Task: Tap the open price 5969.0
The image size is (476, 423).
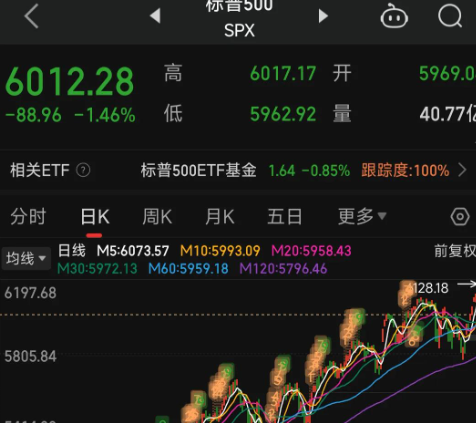Action: click(x=447, y=74)
